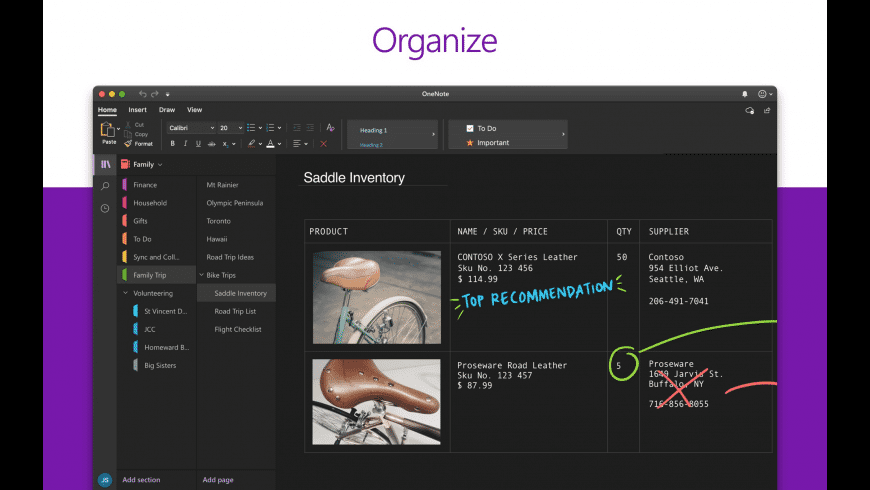Viewport: 870px width, 490px height.
Task: Switch to the Insert ribbon tab
Action: (x=138, y=110)
